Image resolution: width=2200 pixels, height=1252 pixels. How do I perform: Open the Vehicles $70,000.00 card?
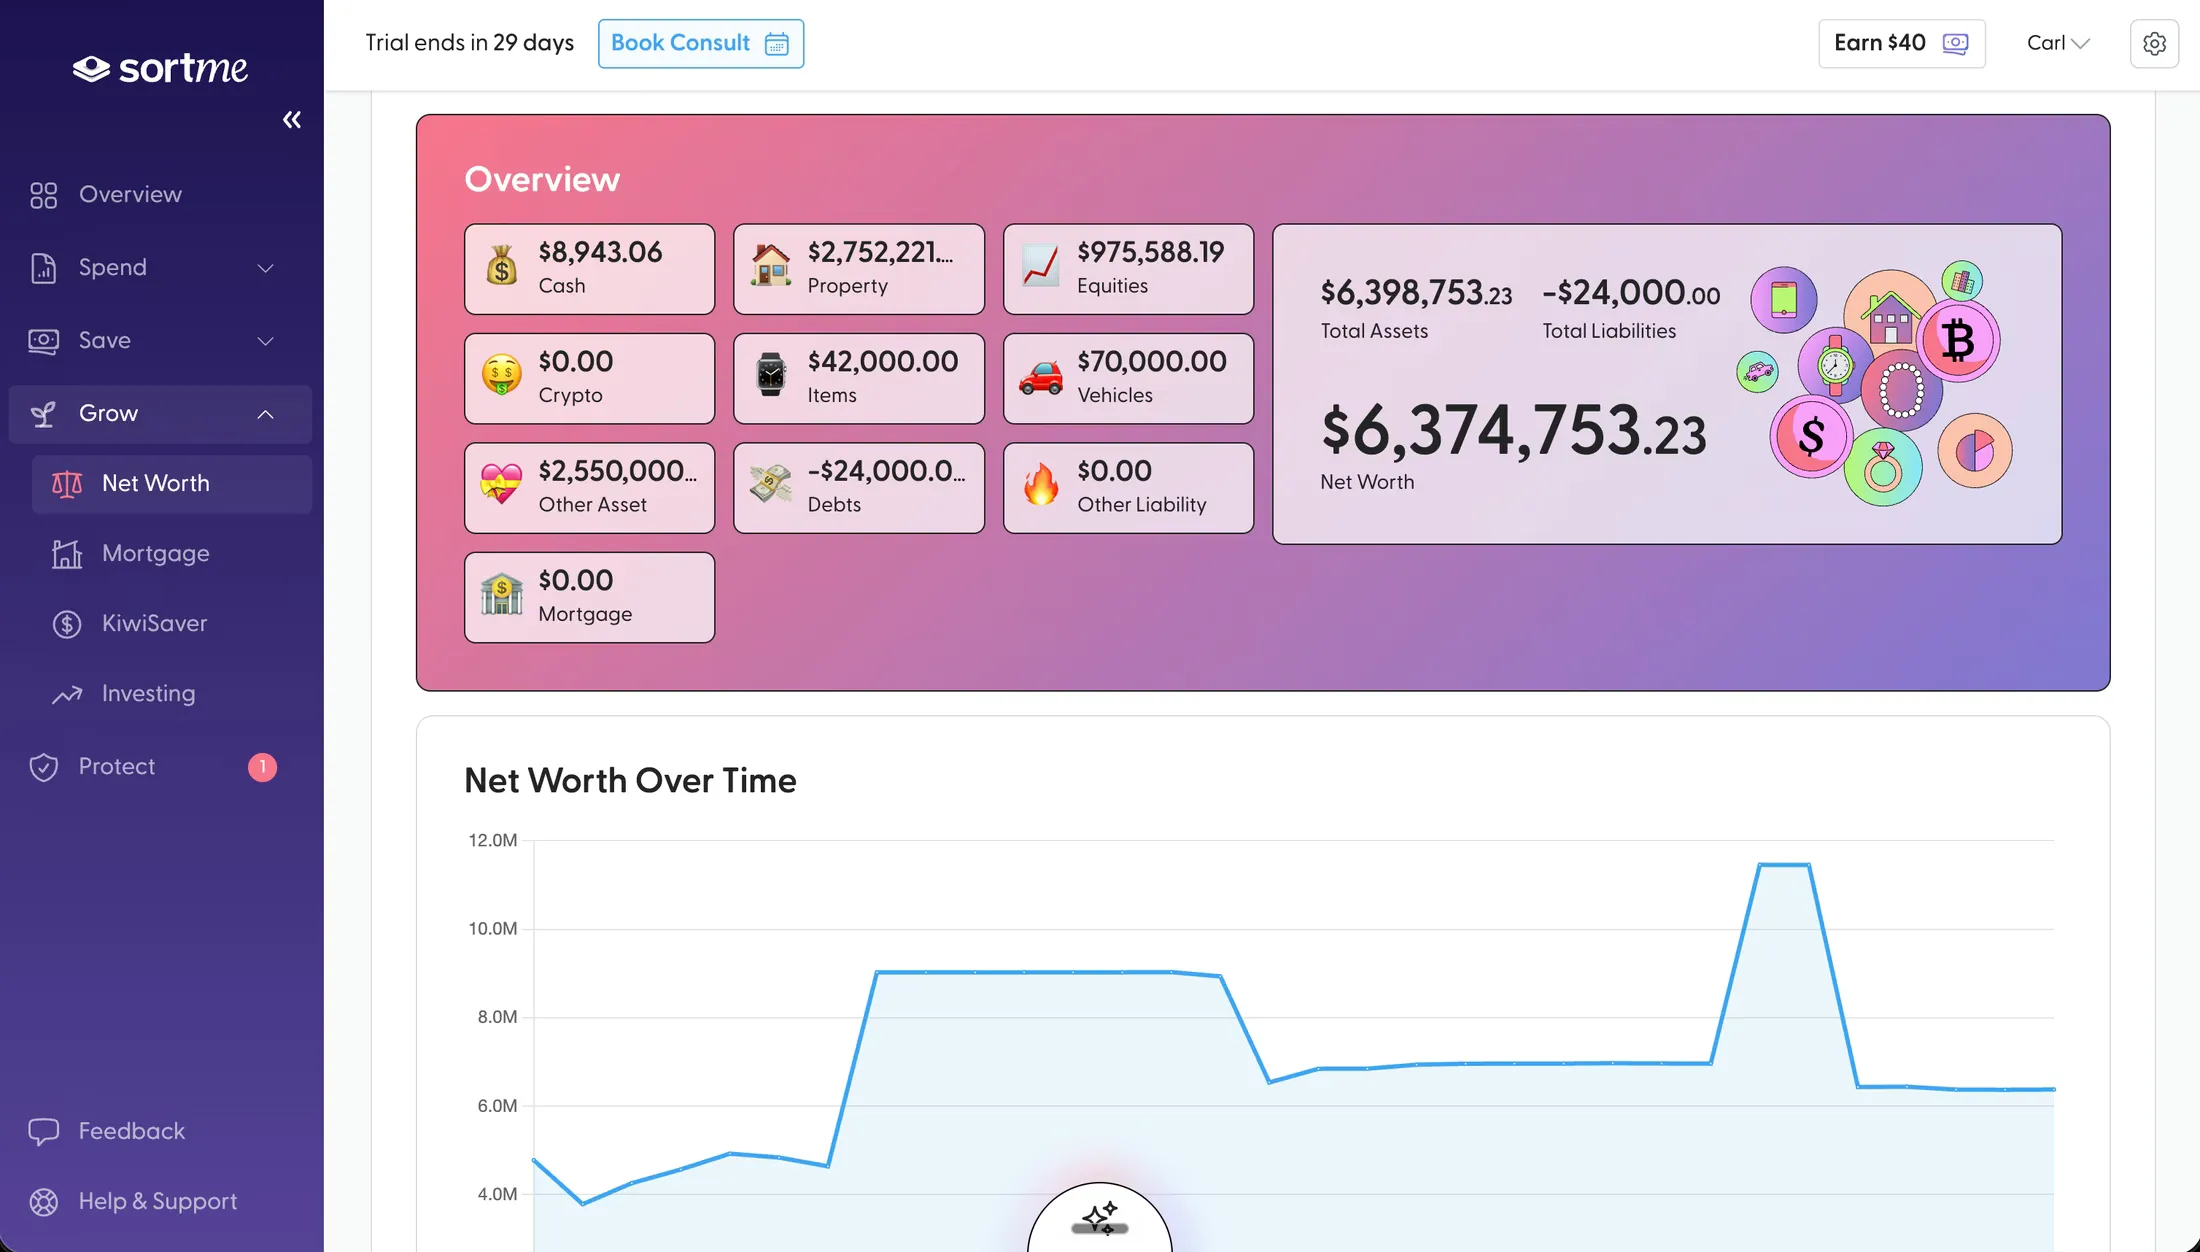click(1128, 378)
